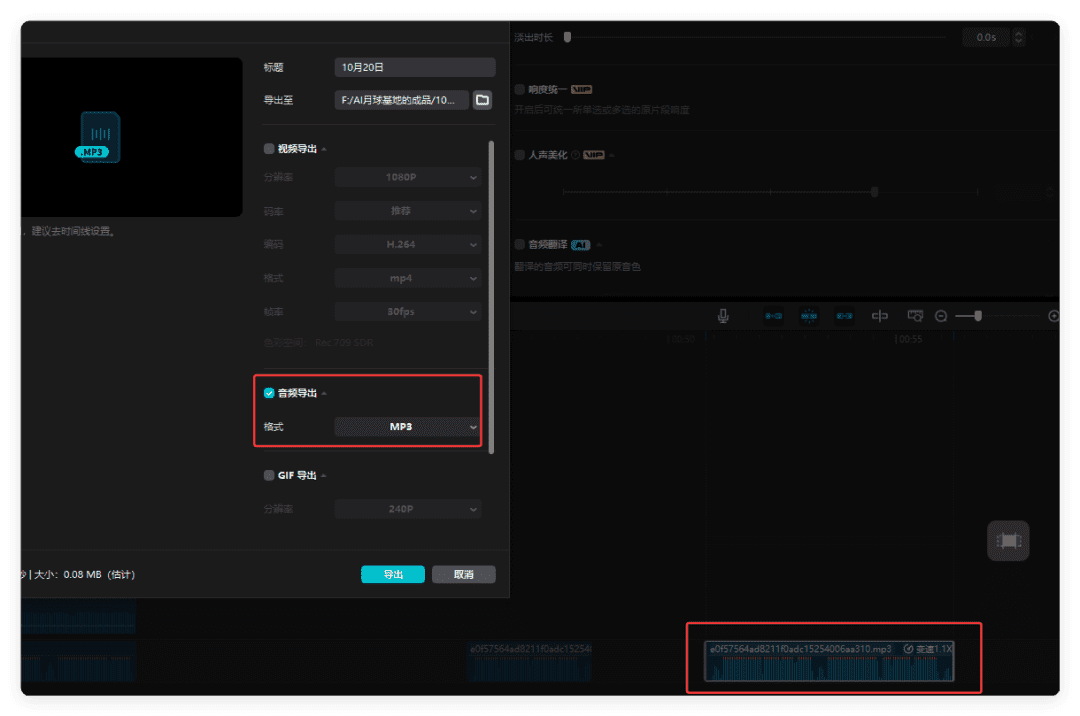Open the 240P GIF resolution dropdown
Screen dimensions: 1080x716
pos(408,509)
